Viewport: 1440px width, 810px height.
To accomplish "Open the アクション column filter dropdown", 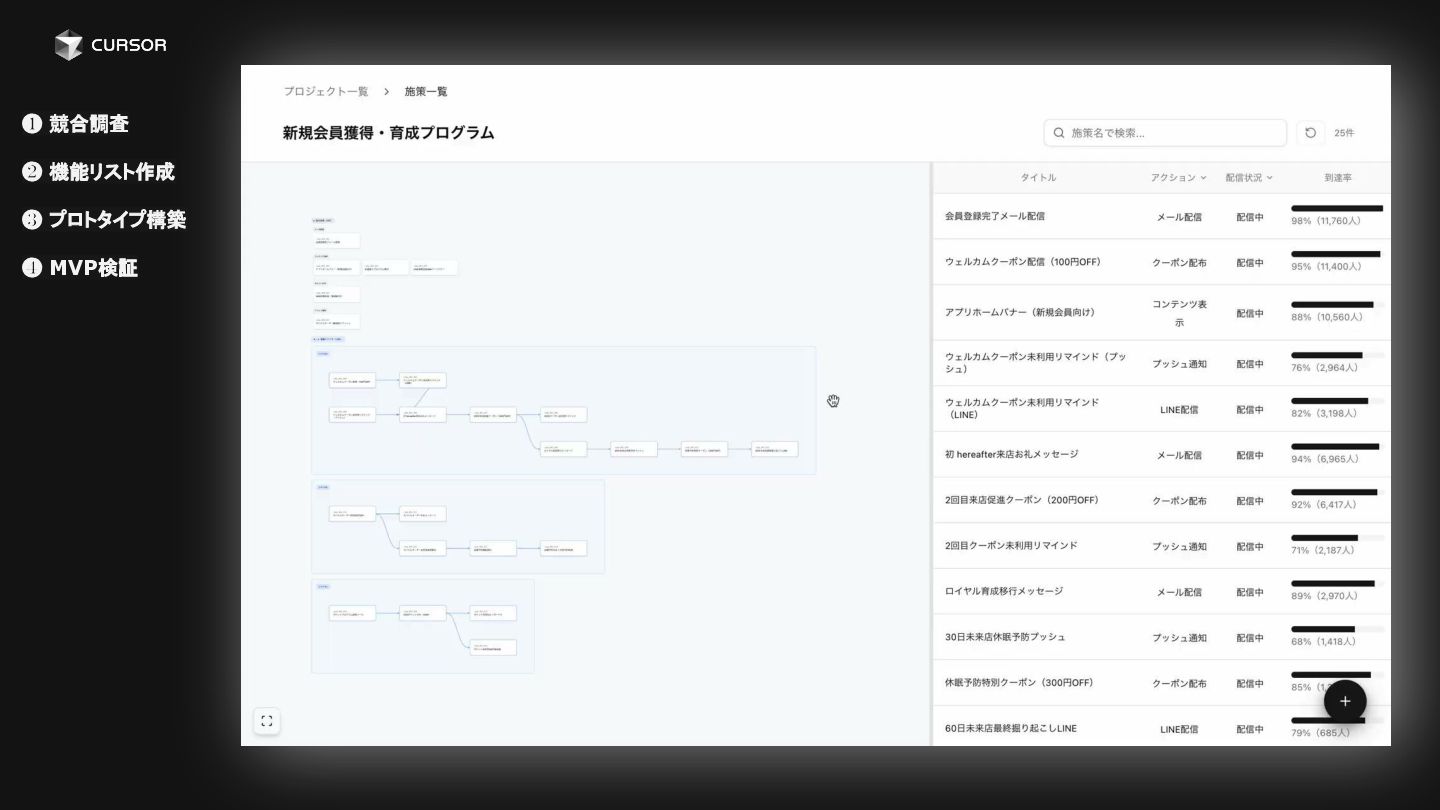I will point(1178,178).
